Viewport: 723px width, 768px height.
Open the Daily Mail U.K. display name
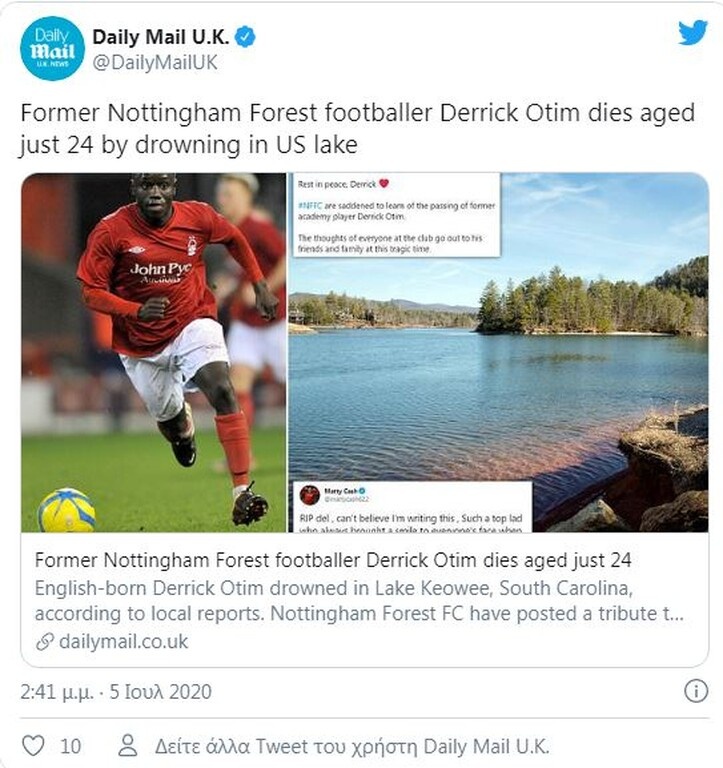(161, 37)
